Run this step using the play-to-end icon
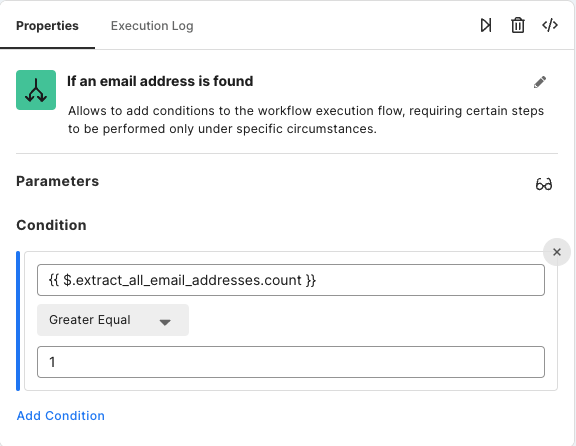576x446 pixels. click(x=486, y=25)
